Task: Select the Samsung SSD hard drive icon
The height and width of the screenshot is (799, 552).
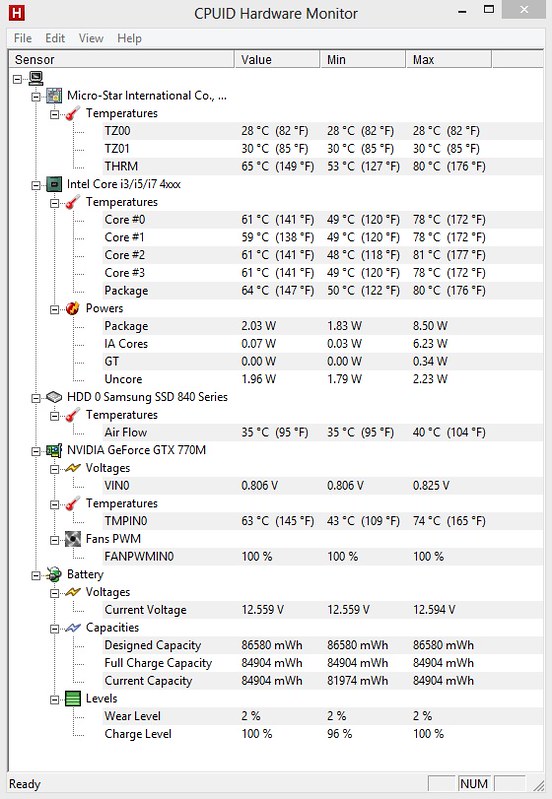Action: (54, 397)
